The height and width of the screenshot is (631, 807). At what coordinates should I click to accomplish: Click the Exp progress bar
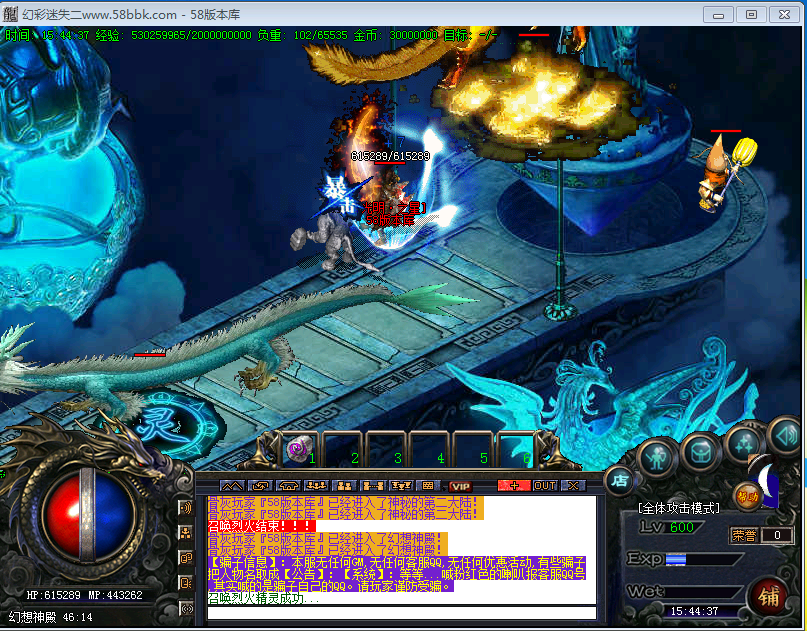pos(705,559)
